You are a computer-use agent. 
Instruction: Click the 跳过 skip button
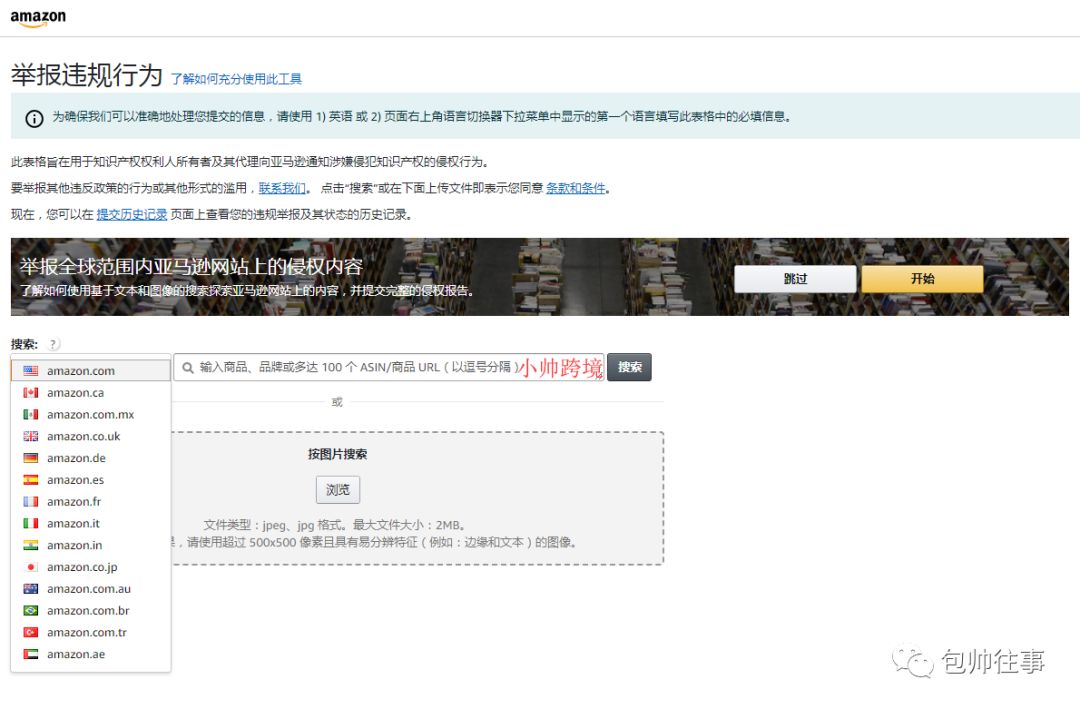[x=795, y=279]
